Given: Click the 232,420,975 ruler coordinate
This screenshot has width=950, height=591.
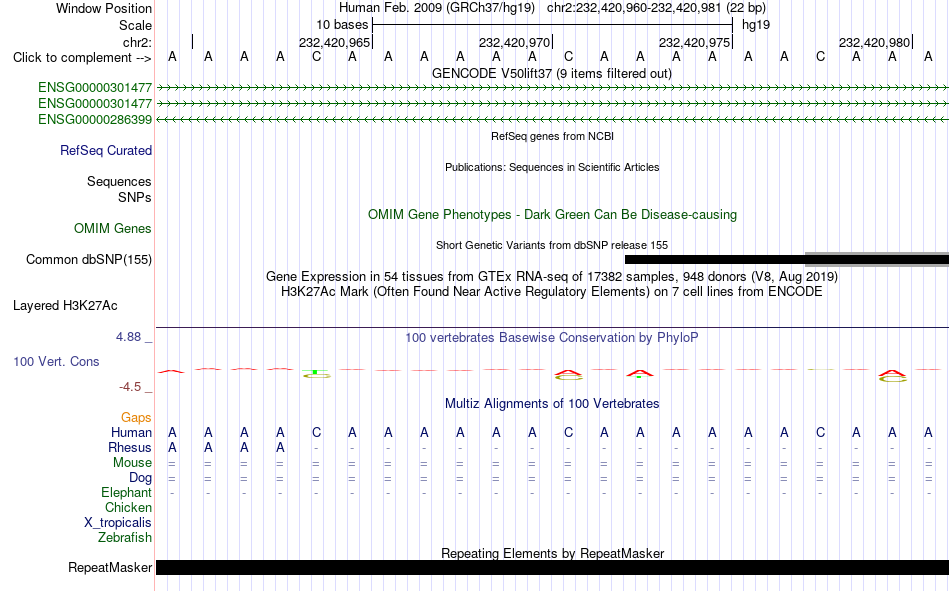Looking at the screenshot, I should (694, 42).
